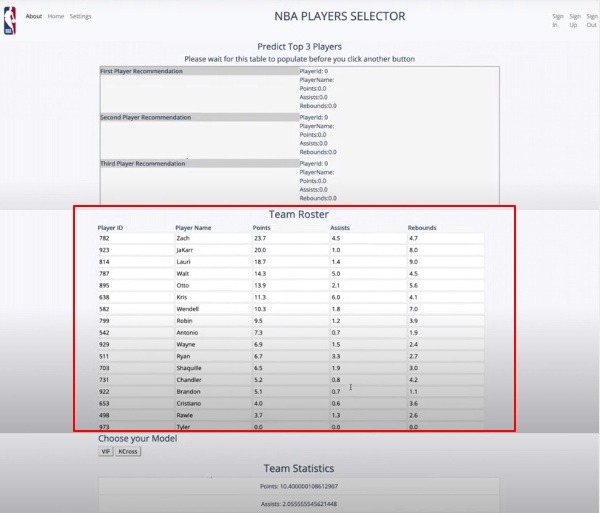
Task: Click the NBA PLAYERS SELECTOR title
Action: (340, 16)
